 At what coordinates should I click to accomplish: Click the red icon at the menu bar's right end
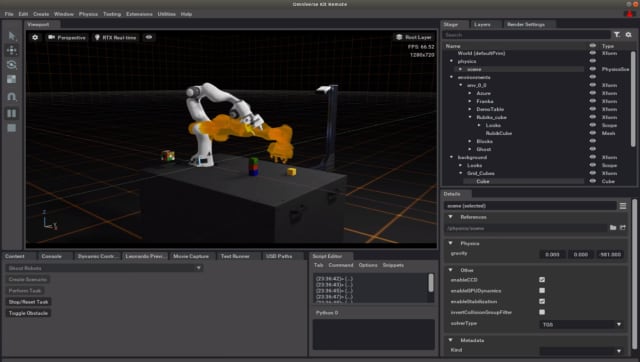pos(629,13)
